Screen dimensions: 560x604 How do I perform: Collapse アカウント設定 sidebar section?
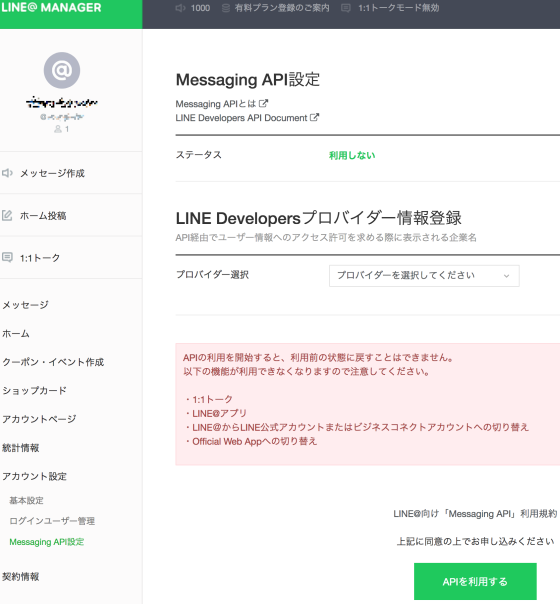point(34,476)
